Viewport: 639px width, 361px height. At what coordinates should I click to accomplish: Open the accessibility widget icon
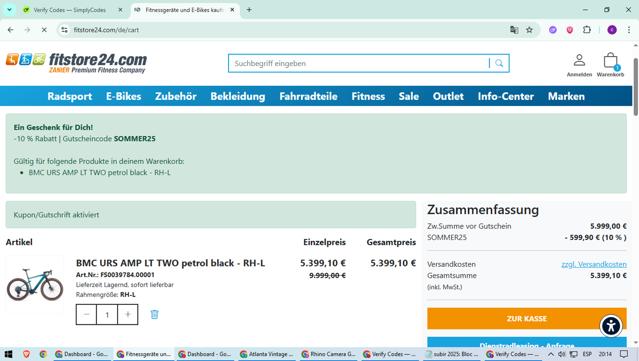pyautogui.click(x=611, y=326)
